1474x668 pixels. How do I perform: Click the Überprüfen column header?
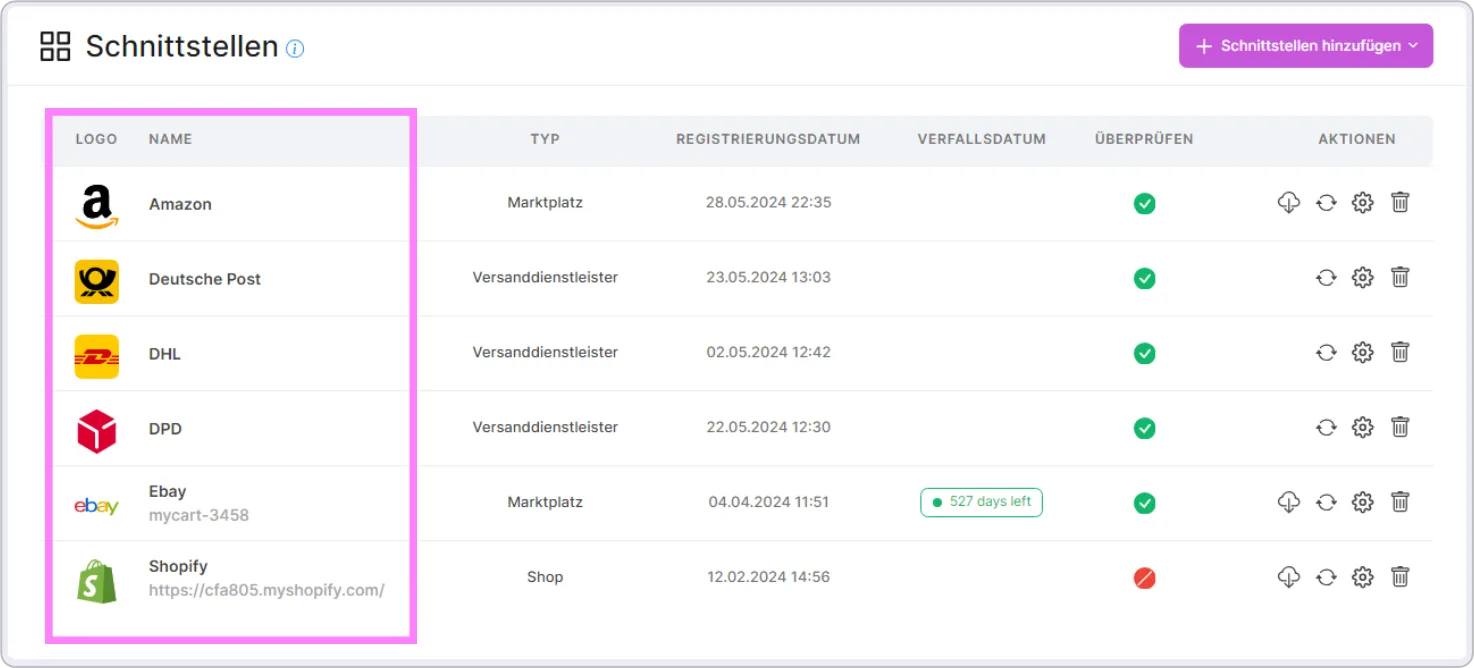tap(1144, 139)
